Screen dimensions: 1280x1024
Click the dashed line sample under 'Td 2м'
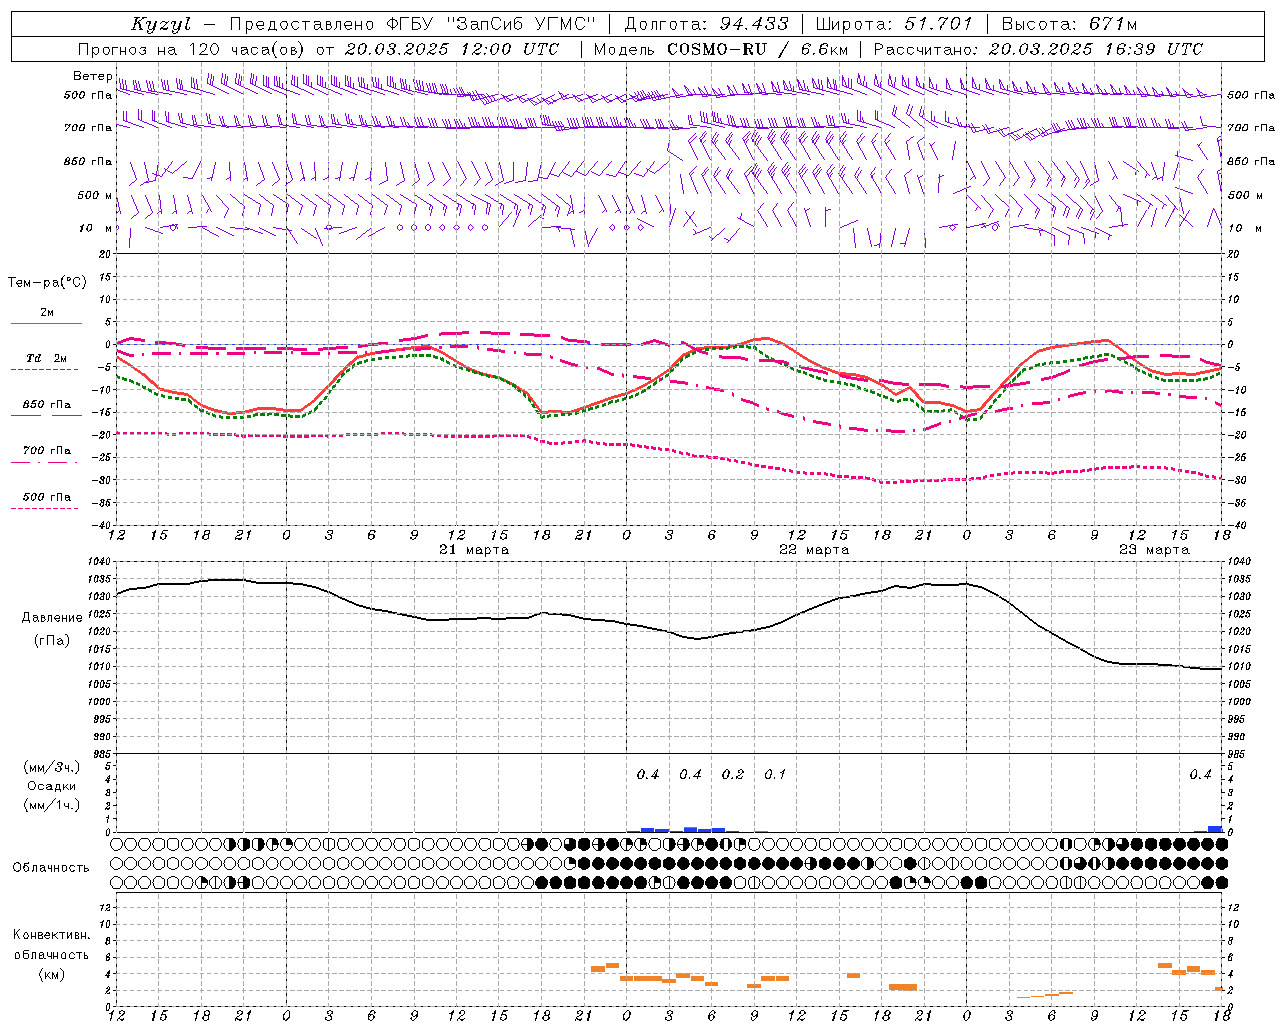(x=44, y=370)
